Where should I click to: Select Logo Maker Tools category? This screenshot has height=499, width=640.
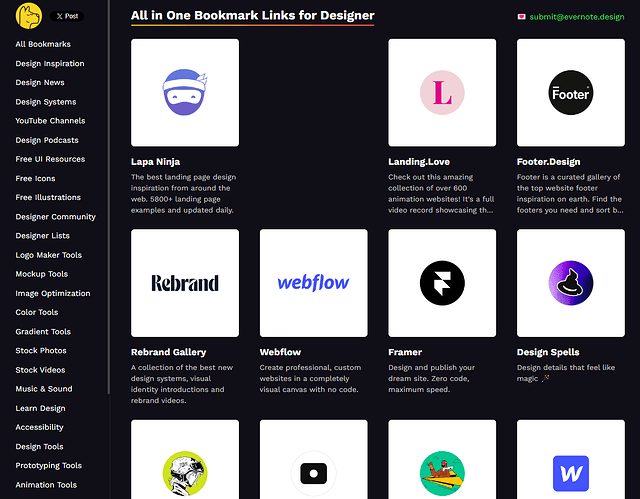coord(49,255)
